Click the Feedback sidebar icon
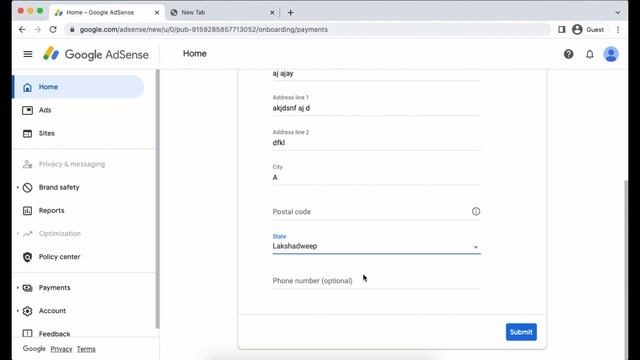The width and height of the screenshot is (640, 360). point(27,333)
